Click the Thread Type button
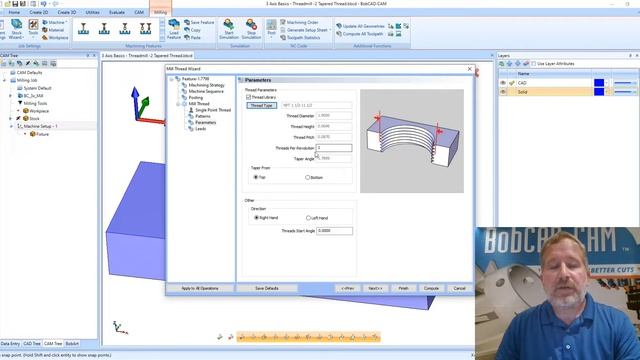Viewport: 640px width, 360px height. (262, 105)
